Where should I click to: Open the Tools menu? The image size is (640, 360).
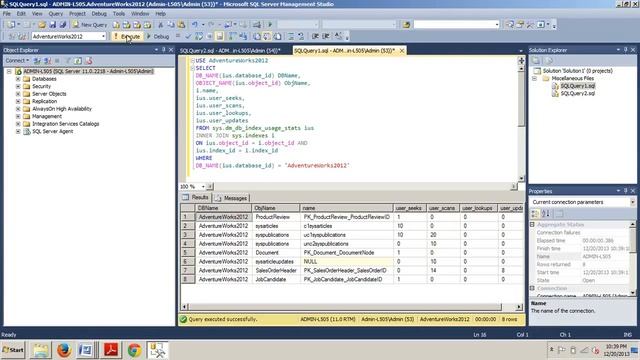point(119,13)
